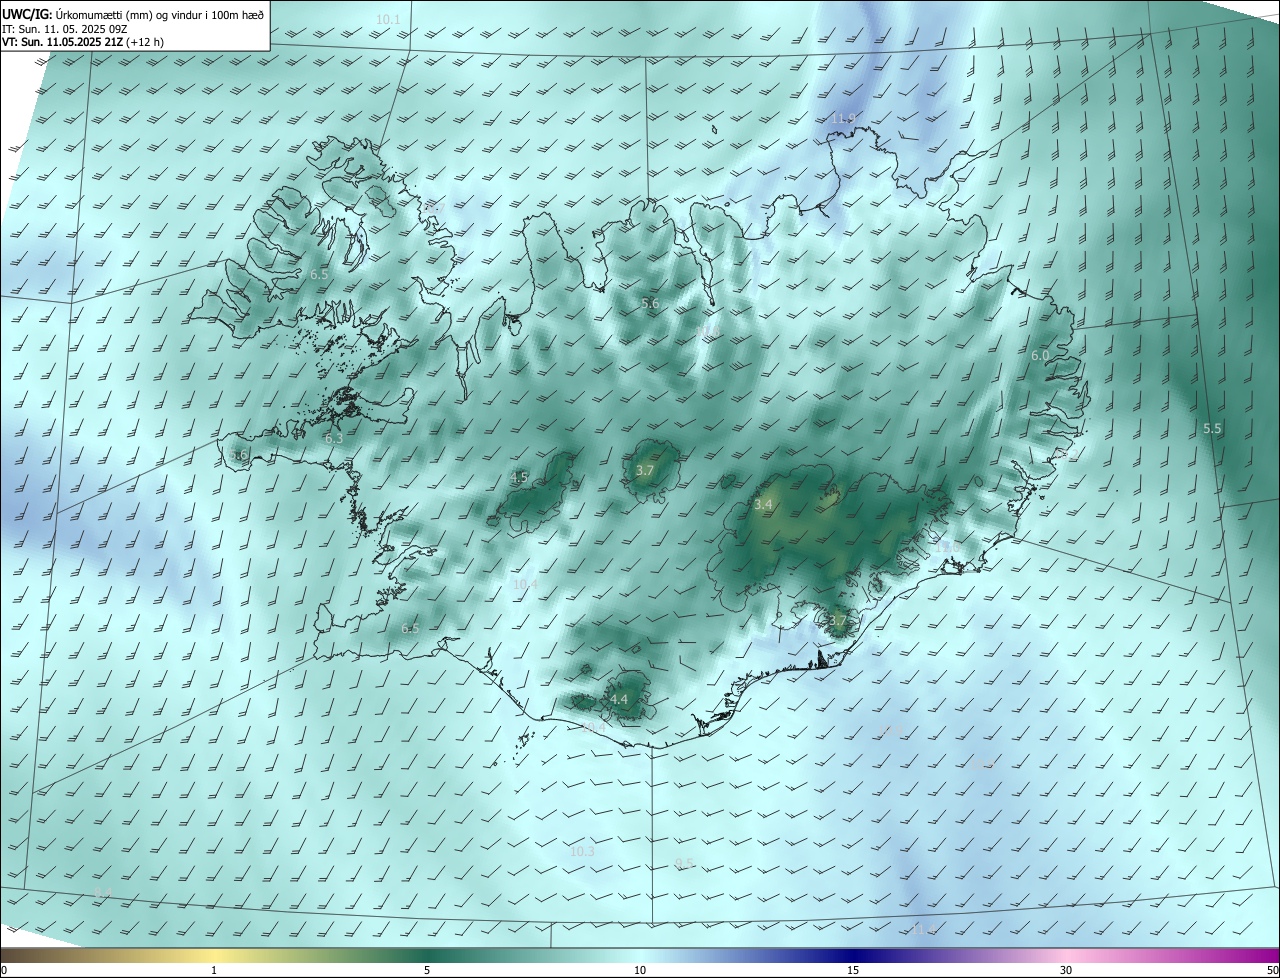Click the '6.0' value label on the map
The height and width of the screenshot is (978, 1280).
tap(1040, 356)
